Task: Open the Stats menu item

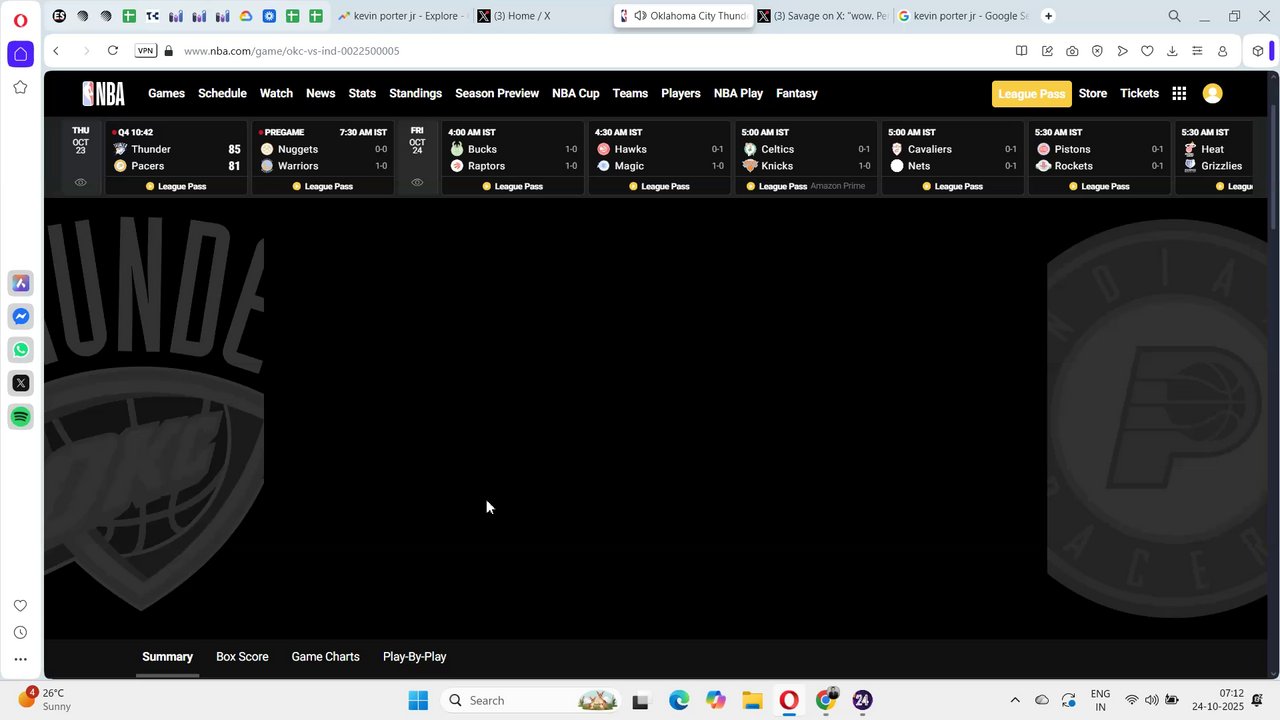Action: (362, 93)
